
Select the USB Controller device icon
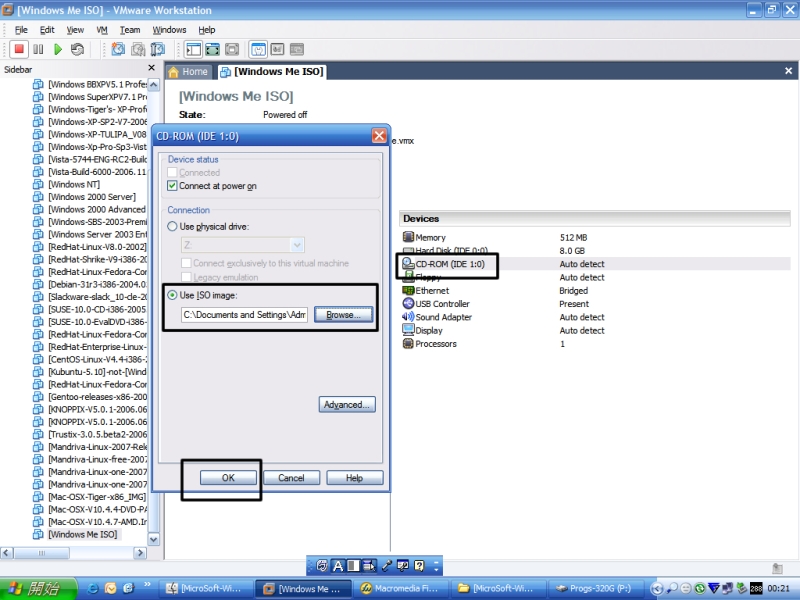[408, 303]
